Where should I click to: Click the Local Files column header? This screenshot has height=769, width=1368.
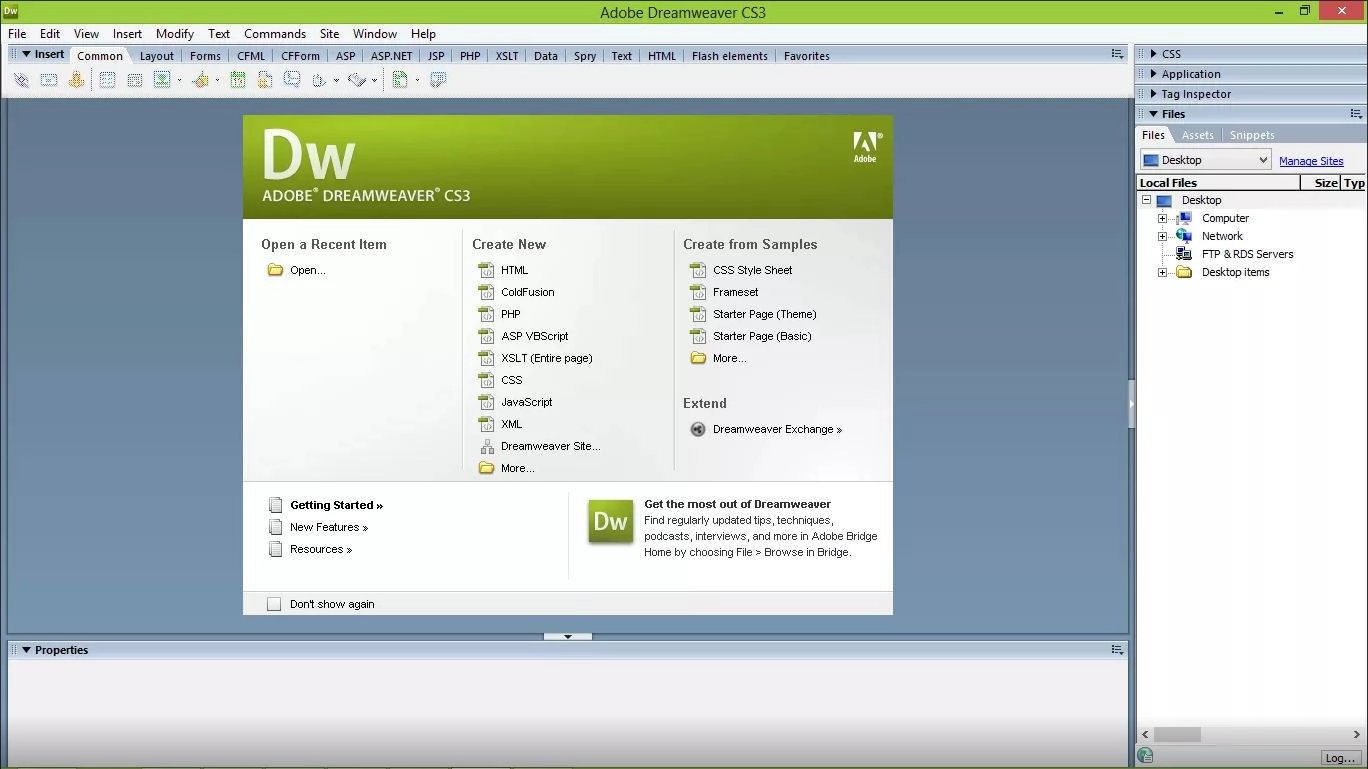click(x=1218, y=183)
